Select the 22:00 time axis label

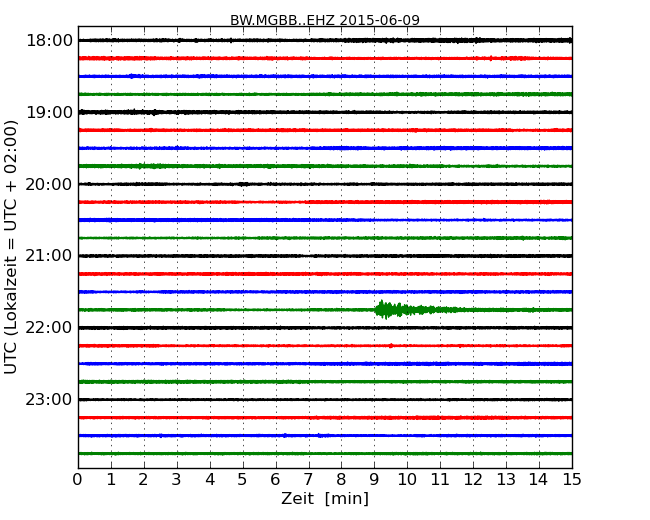(49, 328)
